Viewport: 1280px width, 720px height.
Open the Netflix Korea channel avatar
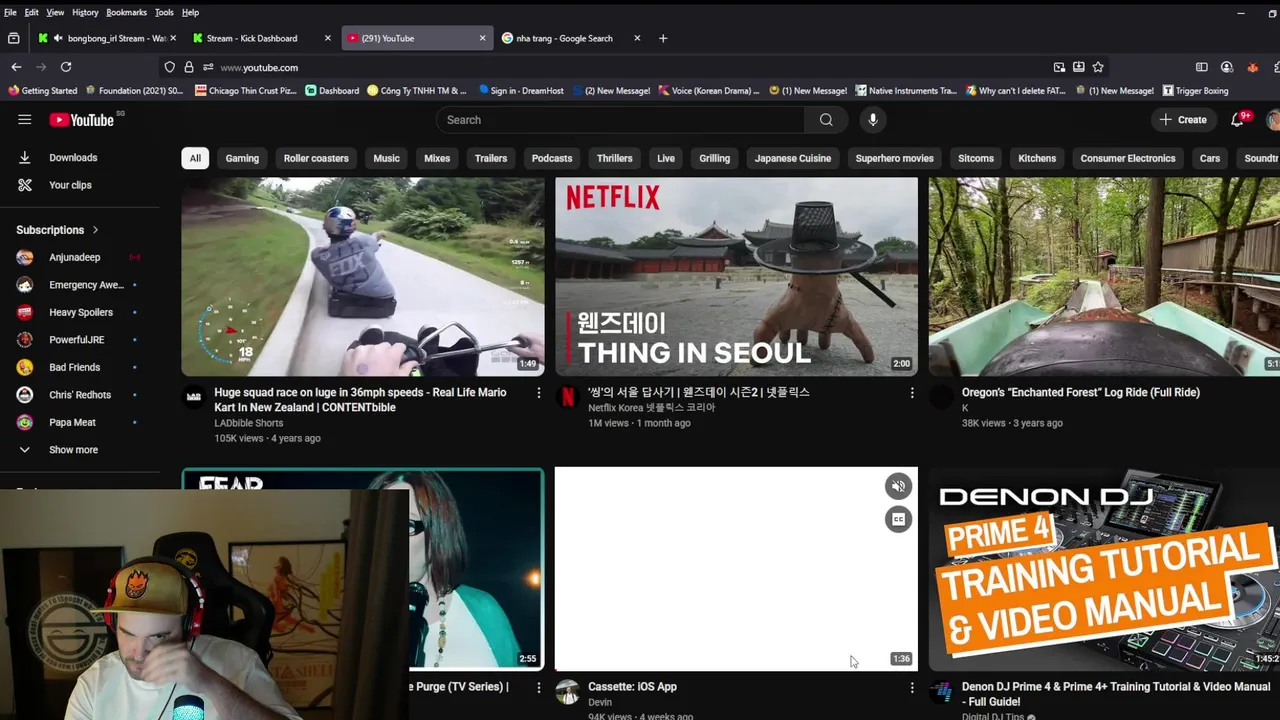click(567, 397)
